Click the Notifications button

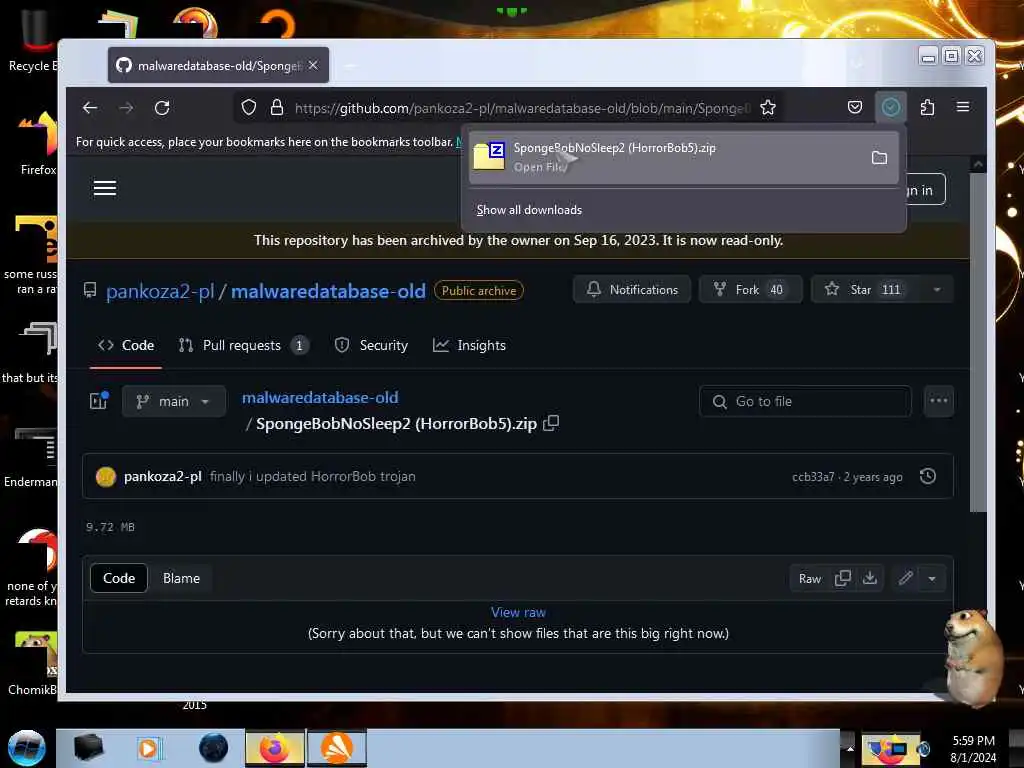tap(632, 289)
